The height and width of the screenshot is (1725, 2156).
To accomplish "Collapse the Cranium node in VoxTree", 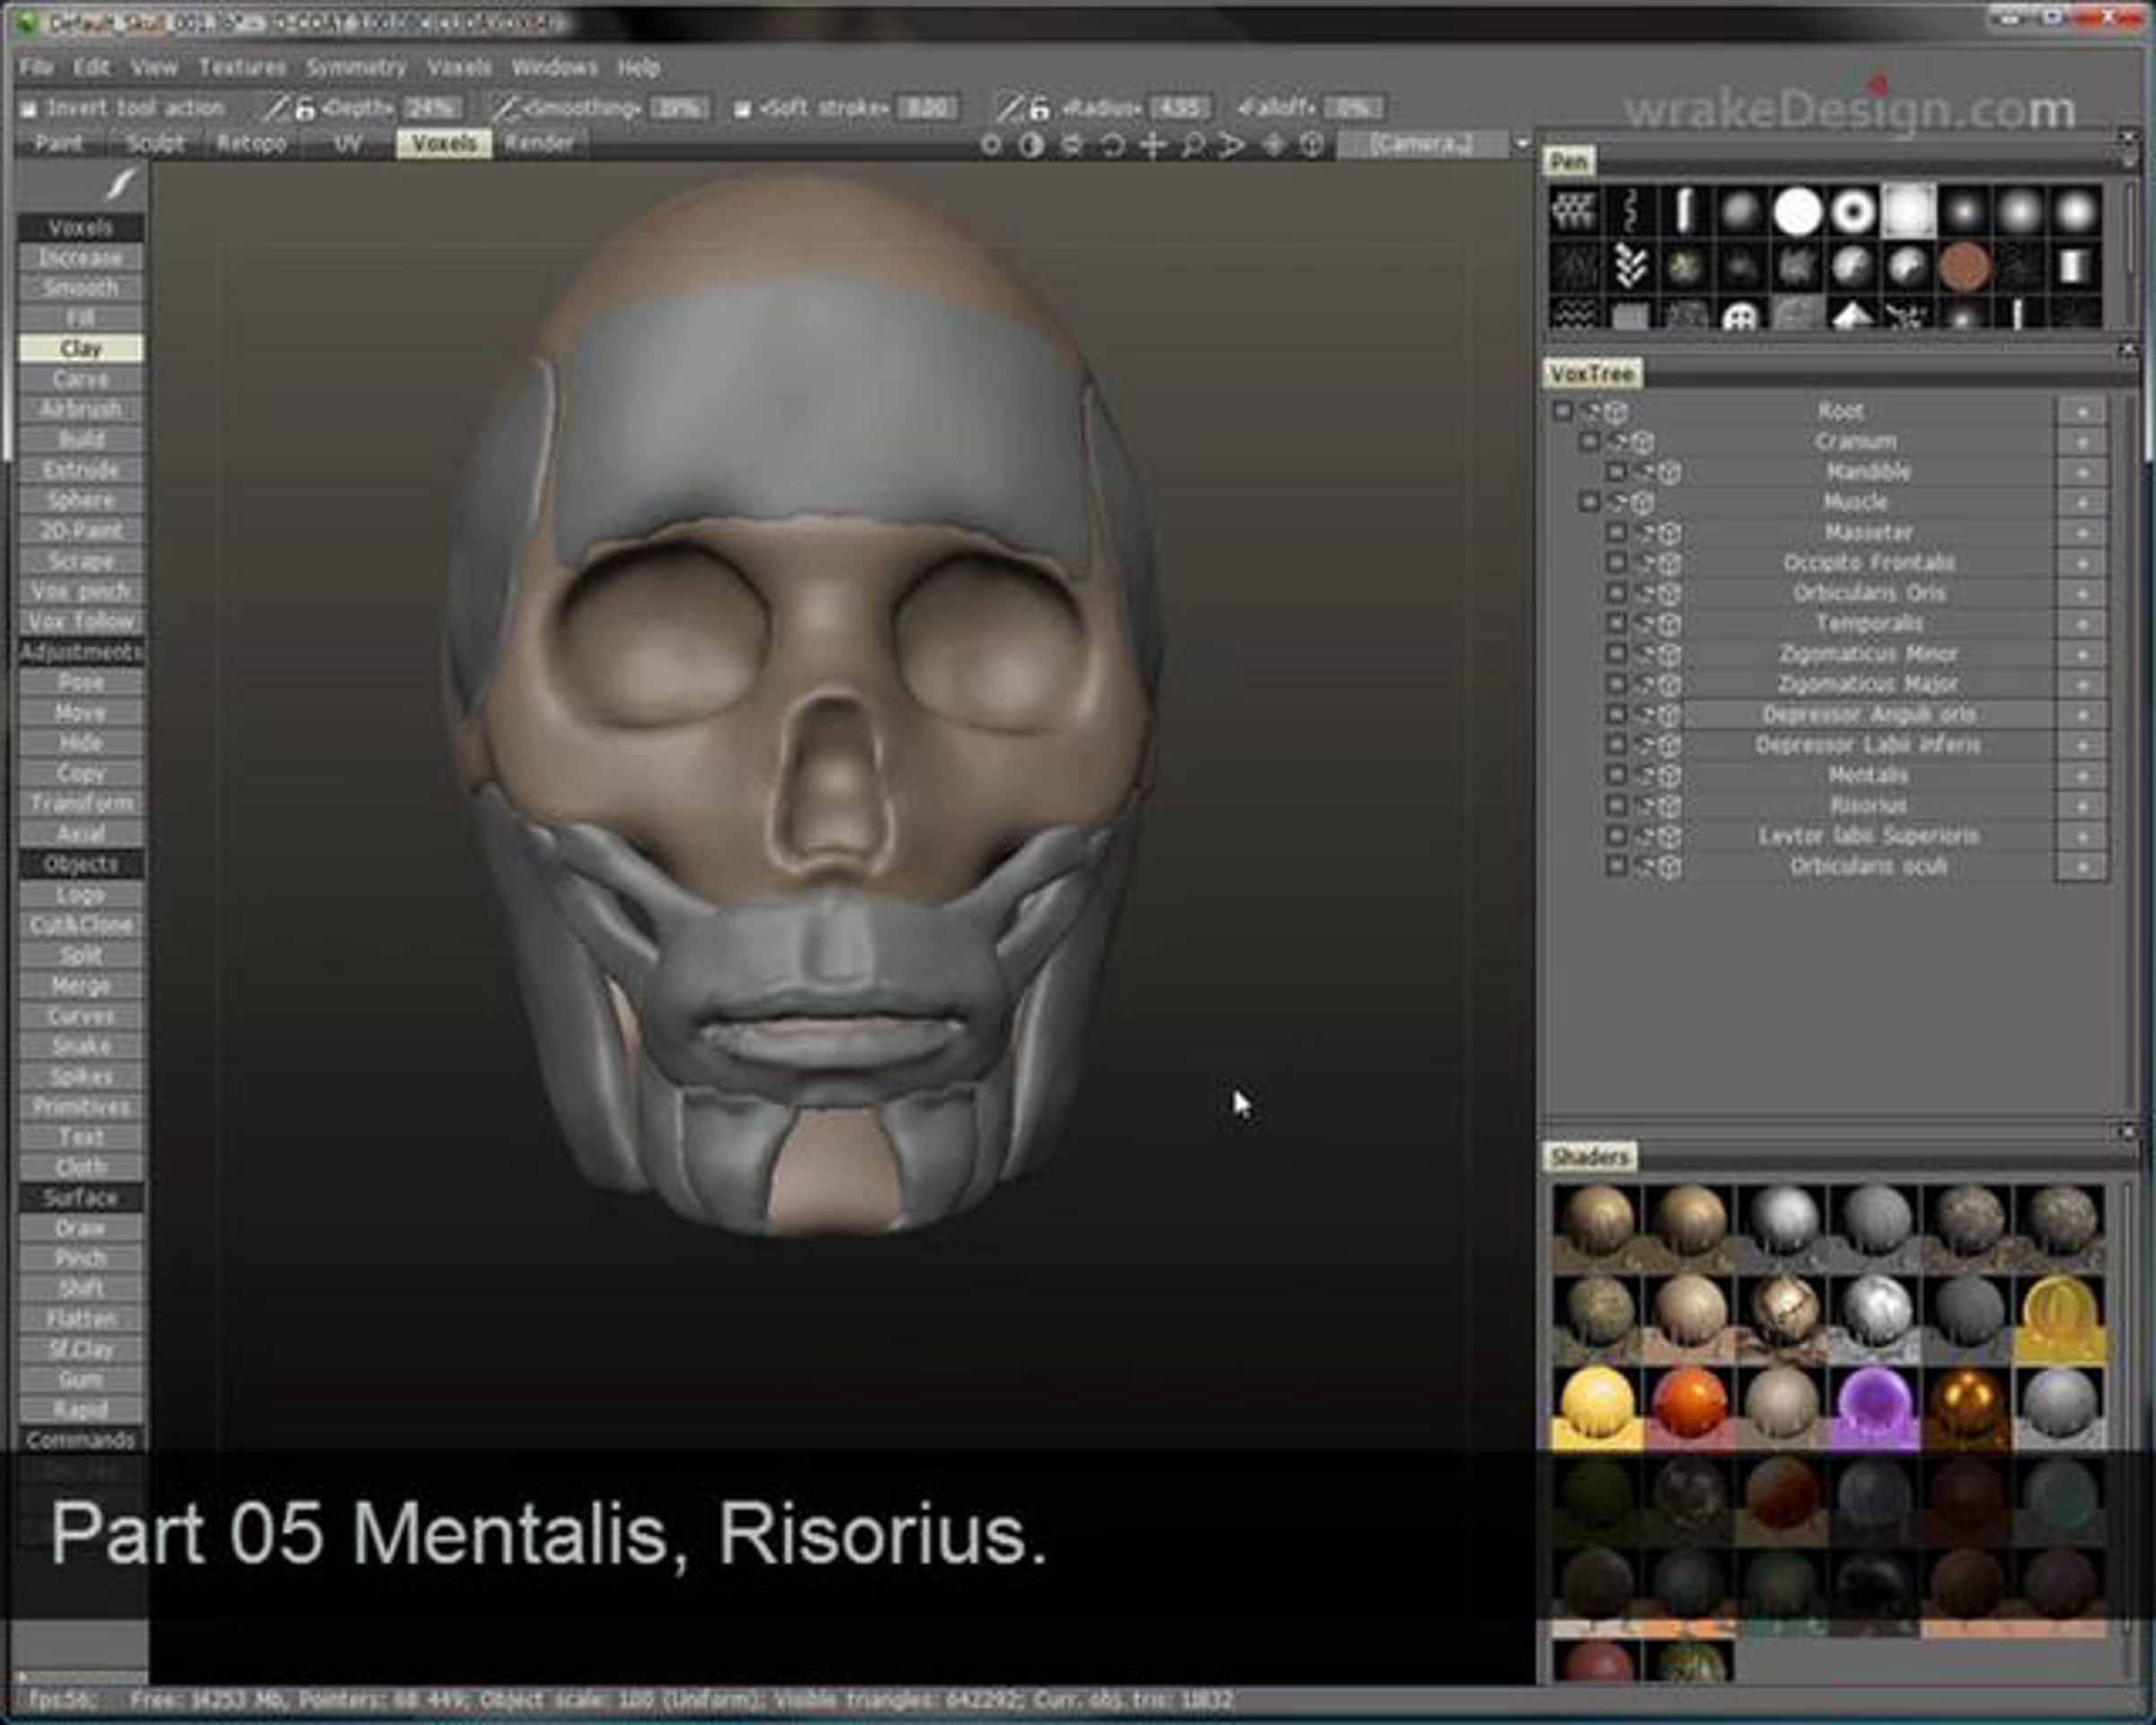I will click(x=1589, y=441).
